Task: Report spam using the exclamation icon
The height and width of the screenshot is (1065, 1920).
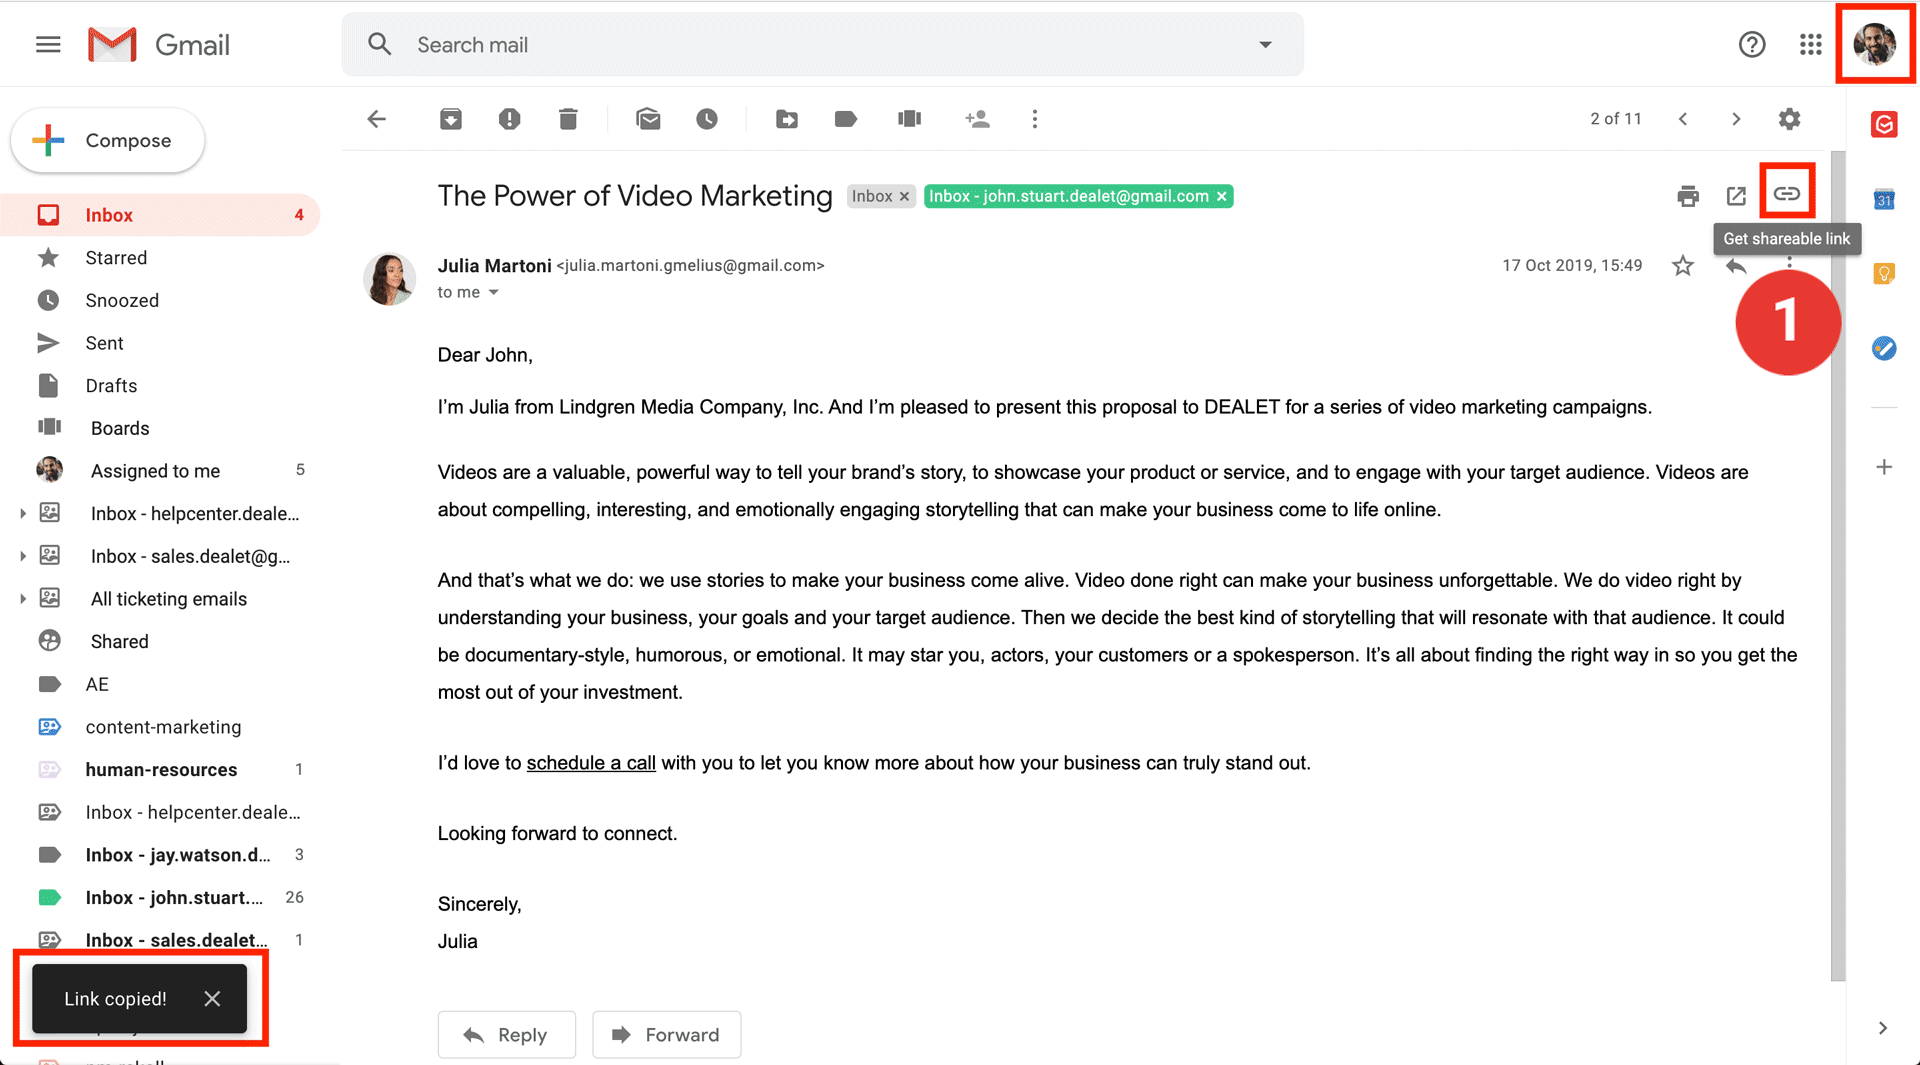Action: [509, 119]
